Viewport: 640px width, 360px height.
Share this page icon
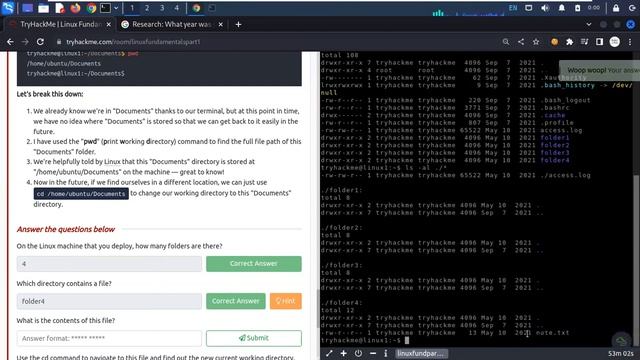[521, 42]
